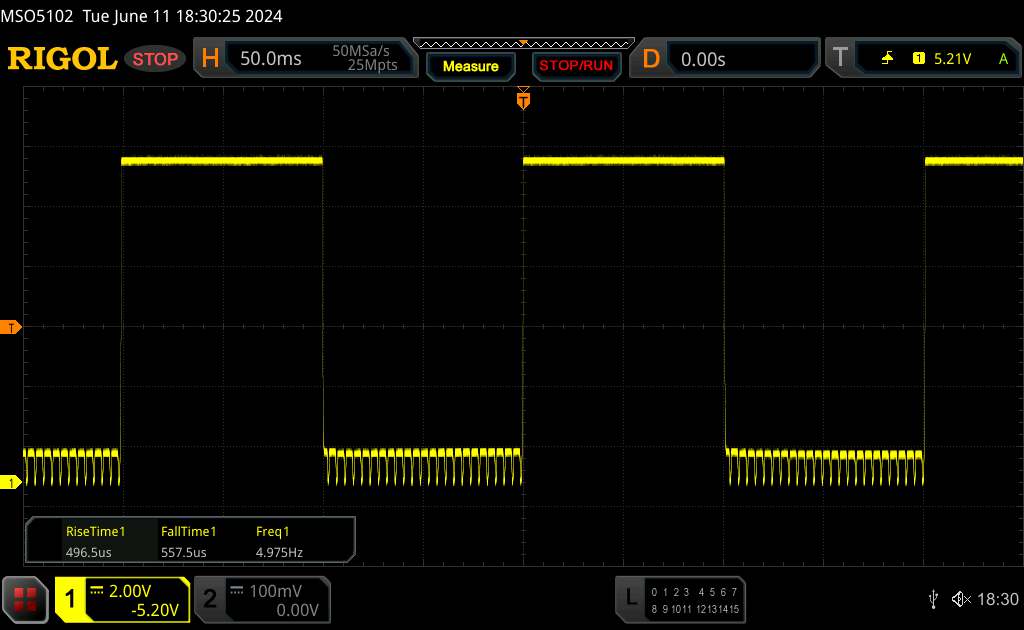Select the FallTime1 measurement item

(189, 541)
